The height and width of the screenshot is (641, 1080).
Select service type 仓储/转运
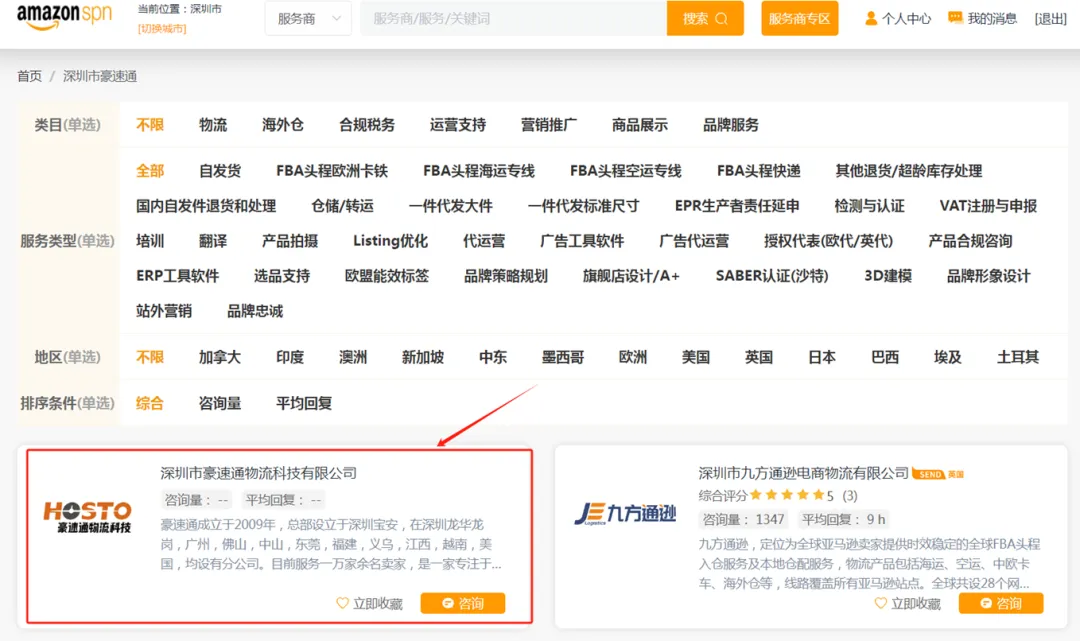[342, 206]
